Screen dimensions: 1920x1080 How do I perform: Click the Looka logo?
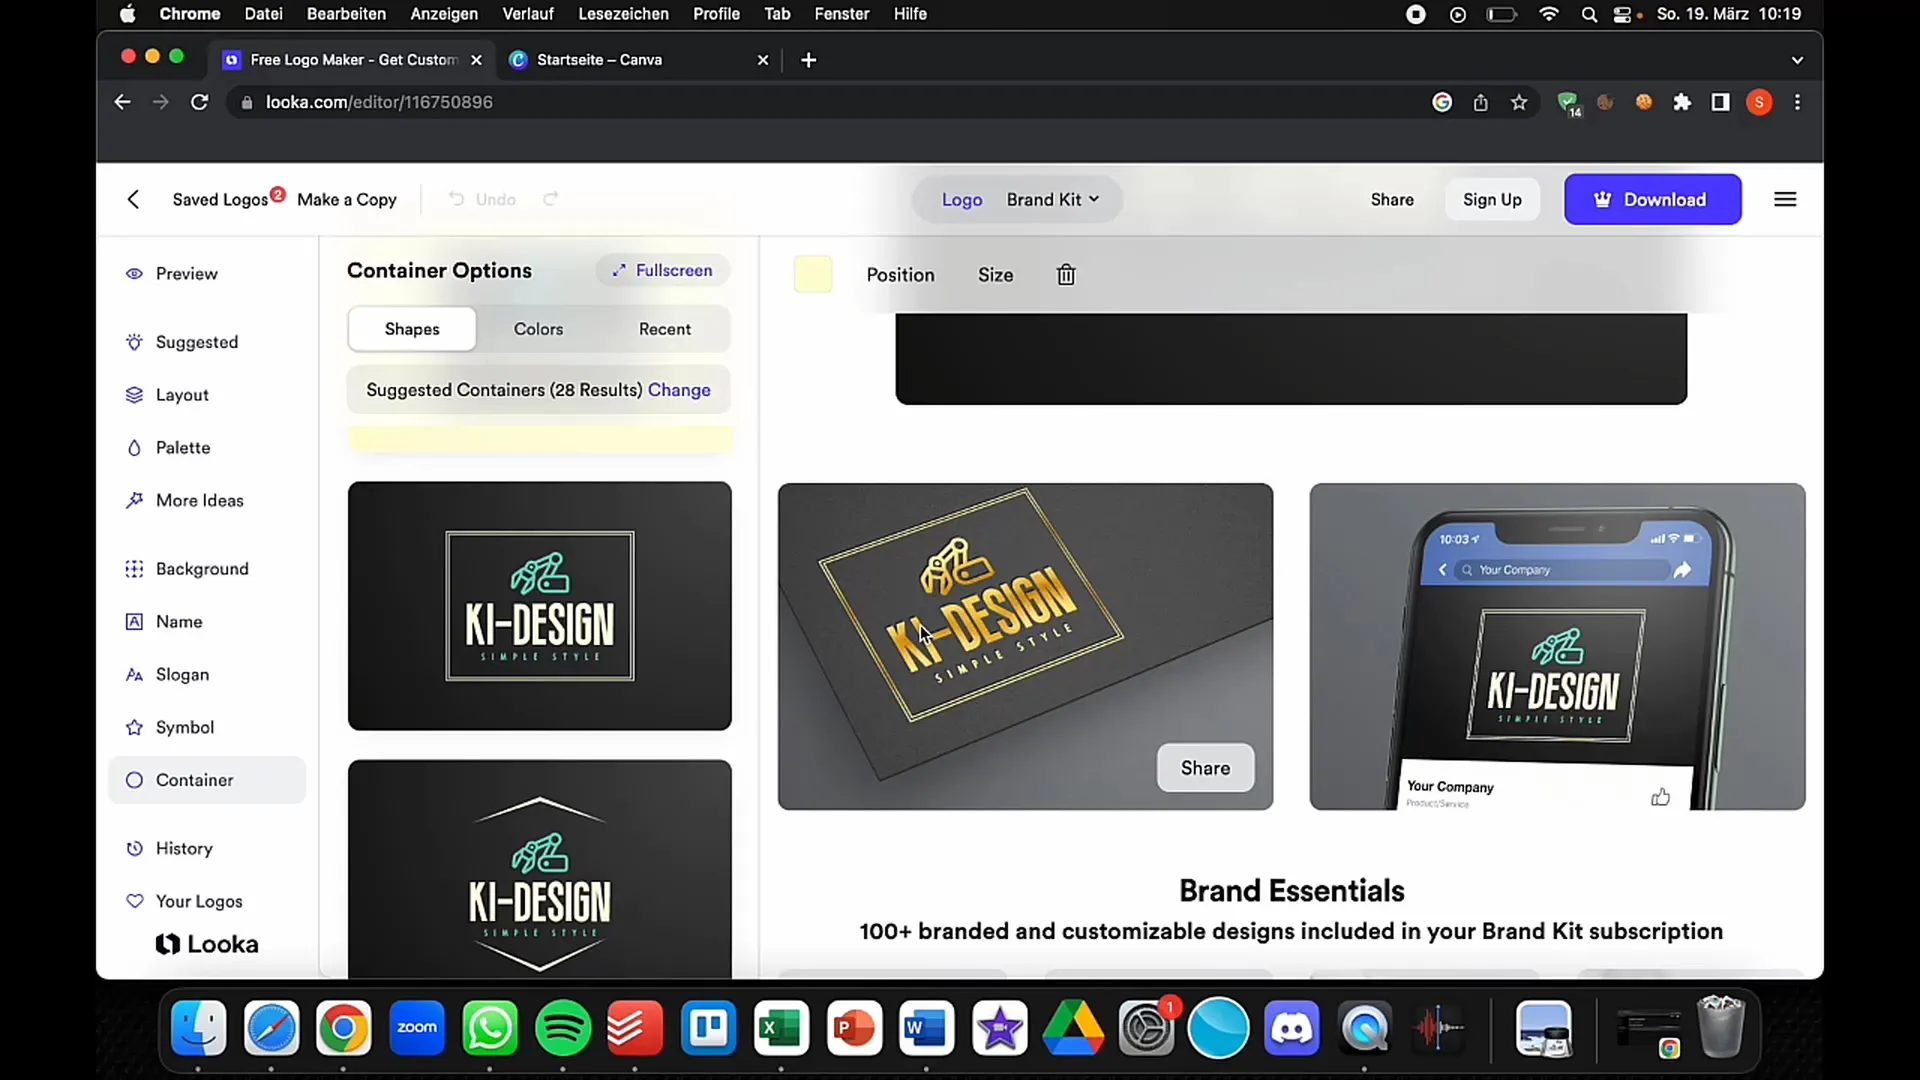[x=207, y=944]
